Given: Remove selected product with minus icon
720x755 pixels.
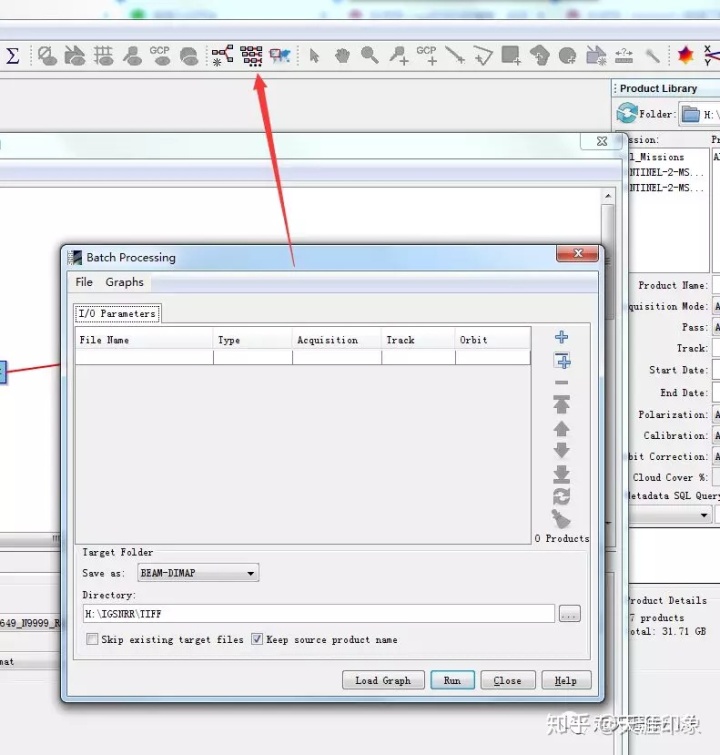Looking at the screenshot, I should (x=561, y=383).
